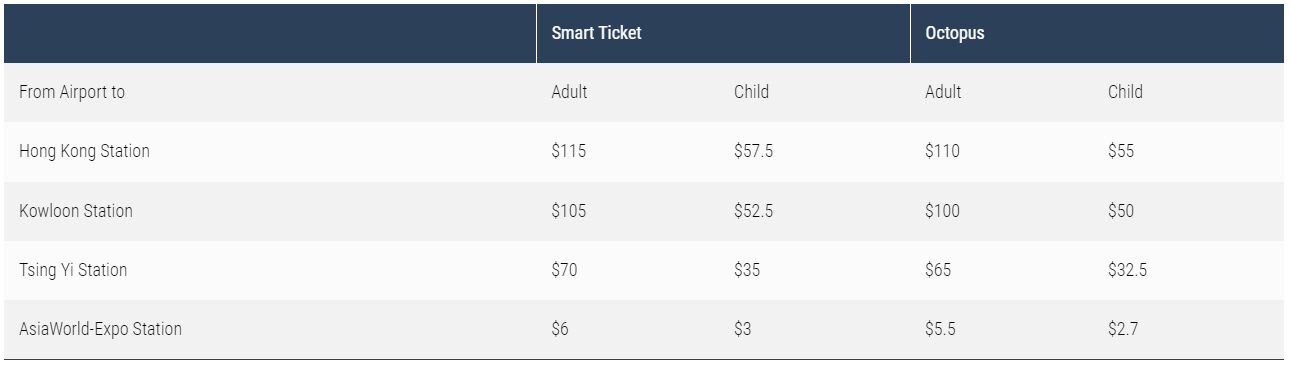Click the $32.5 Tsing Yi Octopus child fare
The image size is (1290, 369).
(1128, 270)
